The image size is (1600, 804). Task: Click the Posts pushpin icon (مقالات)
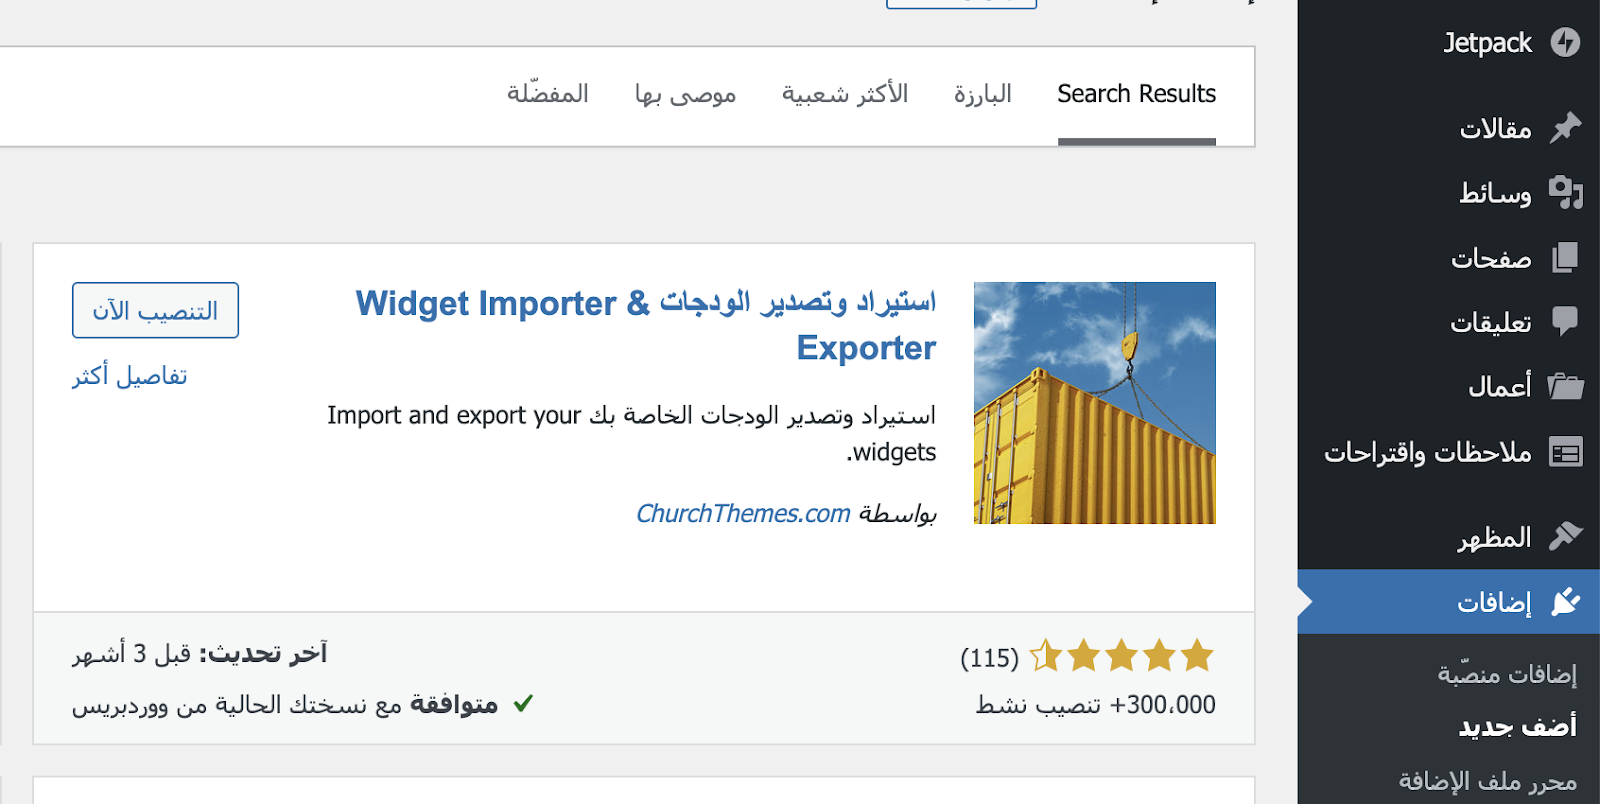coord(1565,128)
